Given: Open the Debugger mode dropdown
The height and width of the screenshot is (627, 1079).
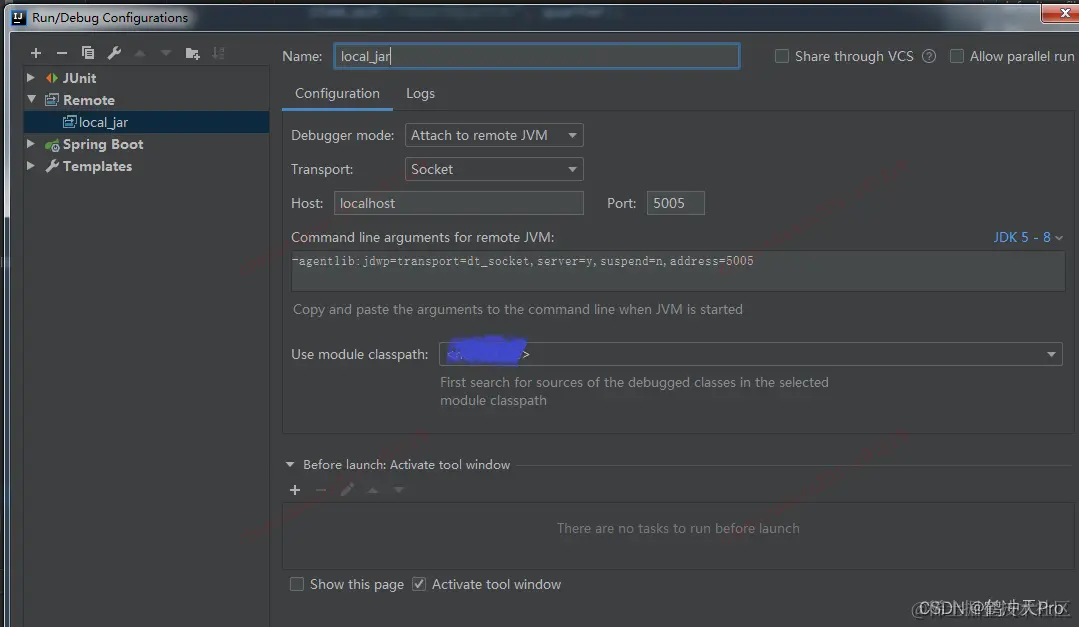Looking at the screenshot, I should [494, 135].
